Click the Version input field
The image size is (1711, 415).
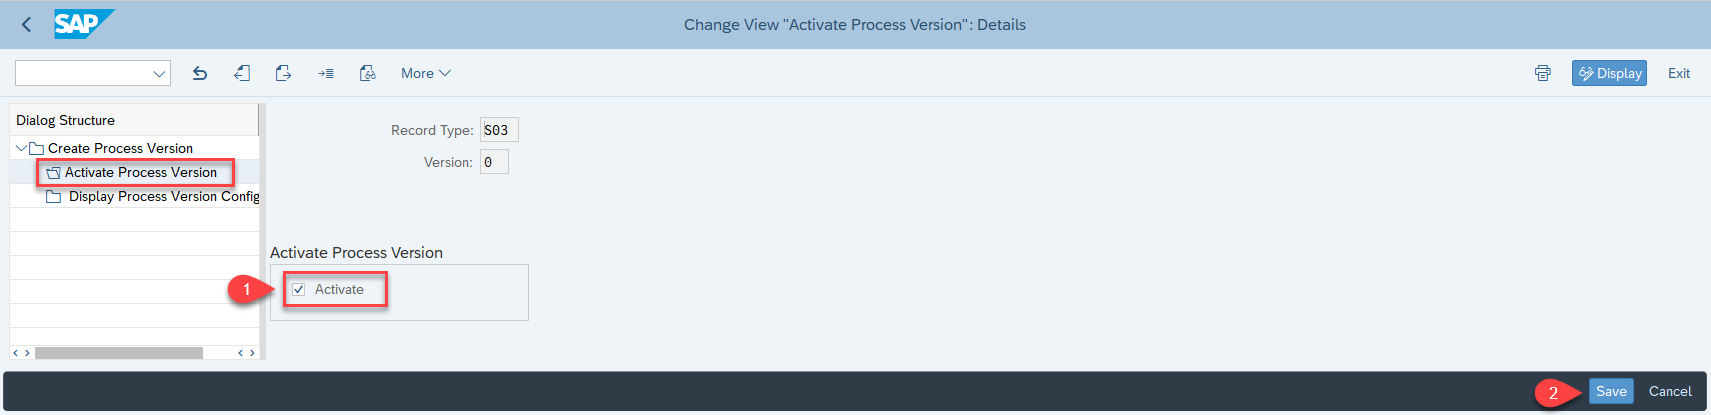(x=494, y=162)
